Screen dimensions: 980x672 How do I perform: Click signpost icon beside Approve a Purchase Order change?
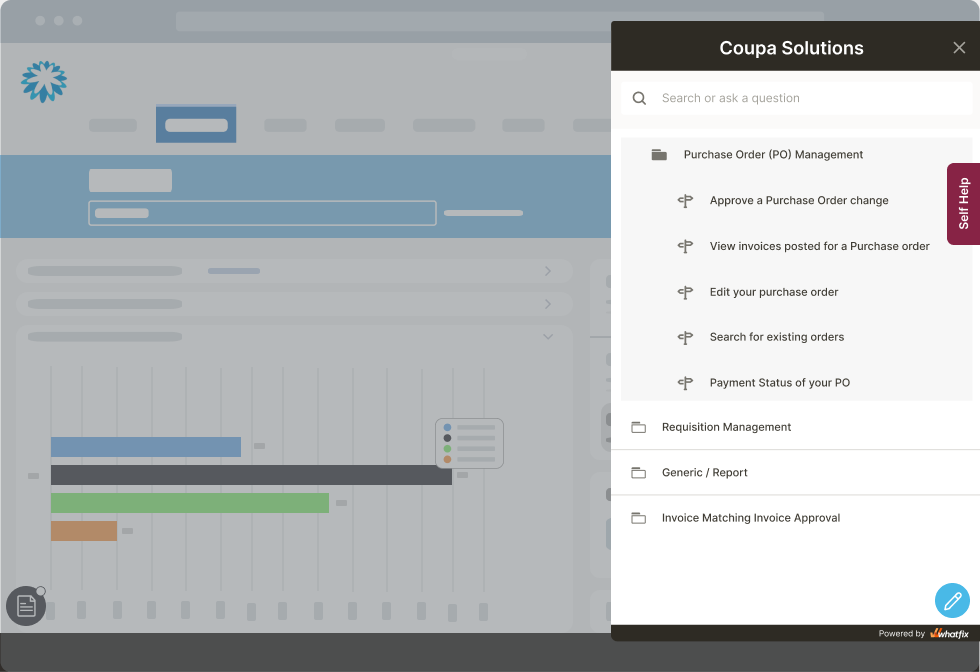tap(685, 201)
